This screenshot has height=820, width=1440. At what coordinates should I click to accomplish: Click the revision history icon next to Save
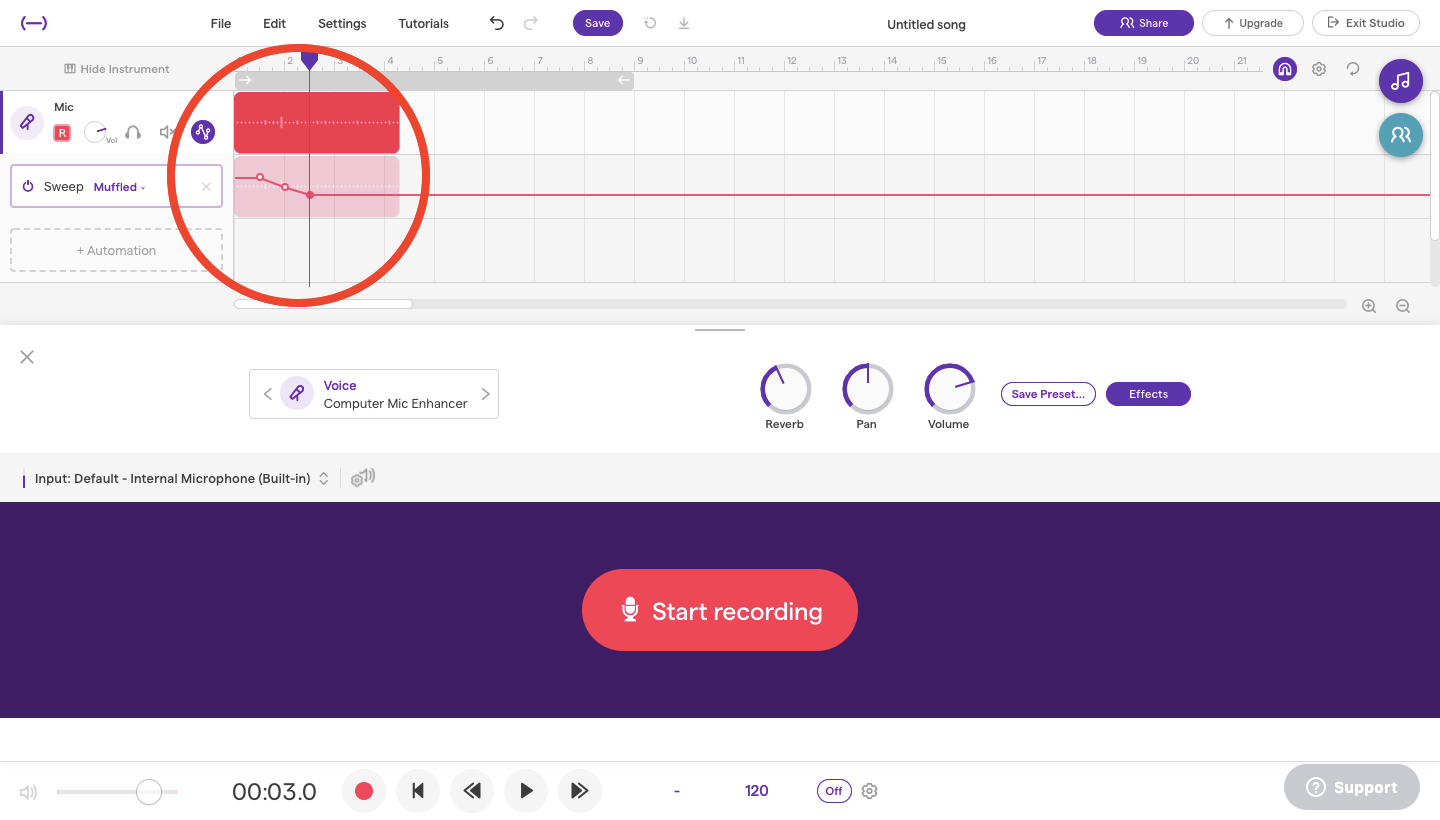click(650, 23)
